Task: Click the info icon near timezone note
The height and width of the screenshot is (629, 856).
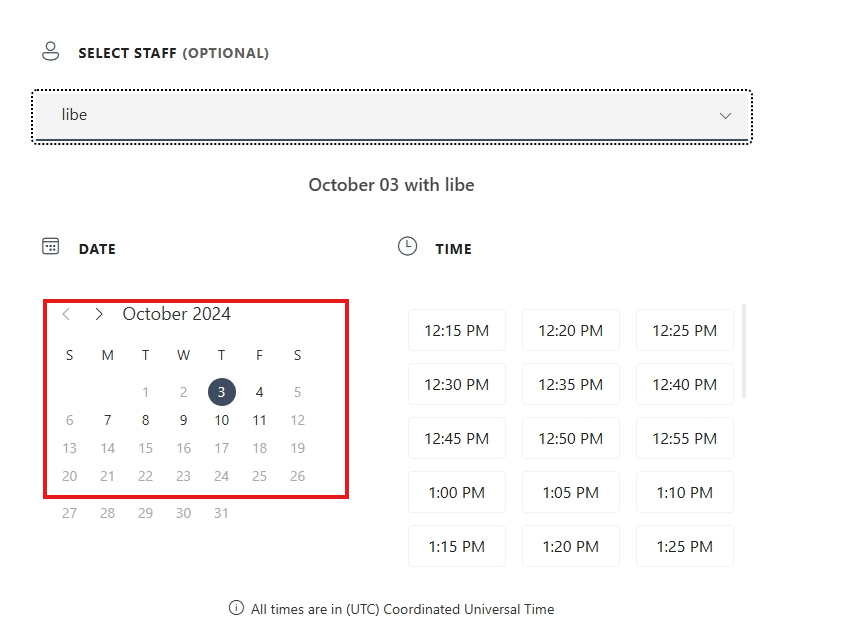Action: 236,608
